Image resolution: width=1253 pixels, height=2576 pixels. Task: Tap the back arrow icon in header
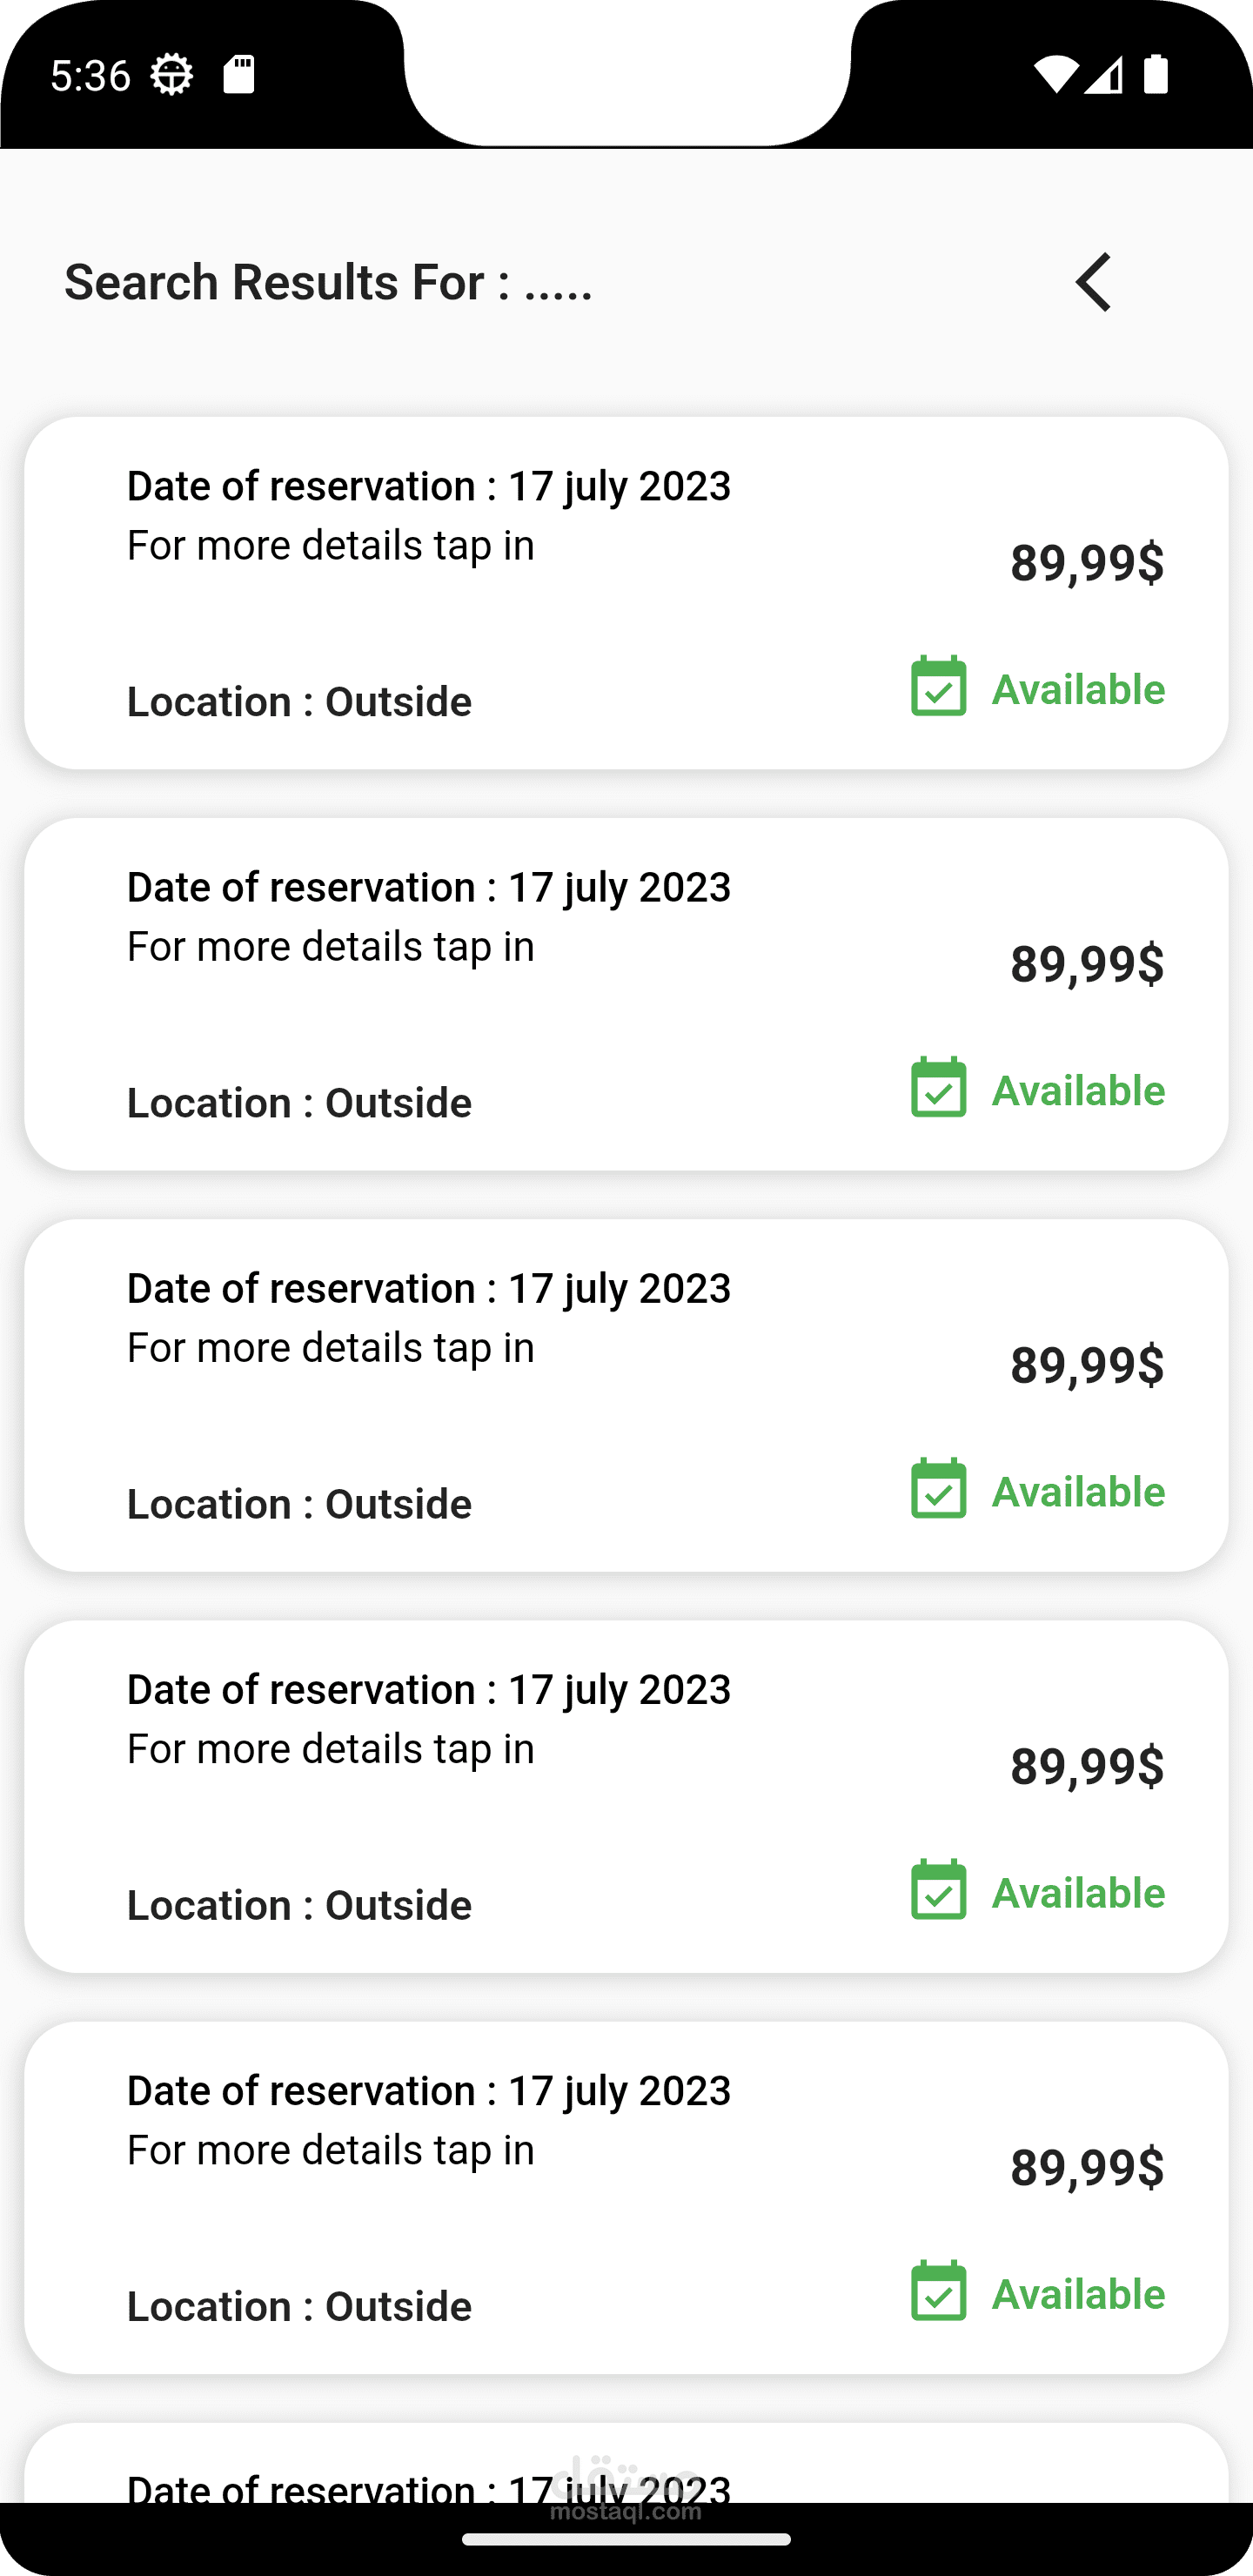click(1093, 282)
